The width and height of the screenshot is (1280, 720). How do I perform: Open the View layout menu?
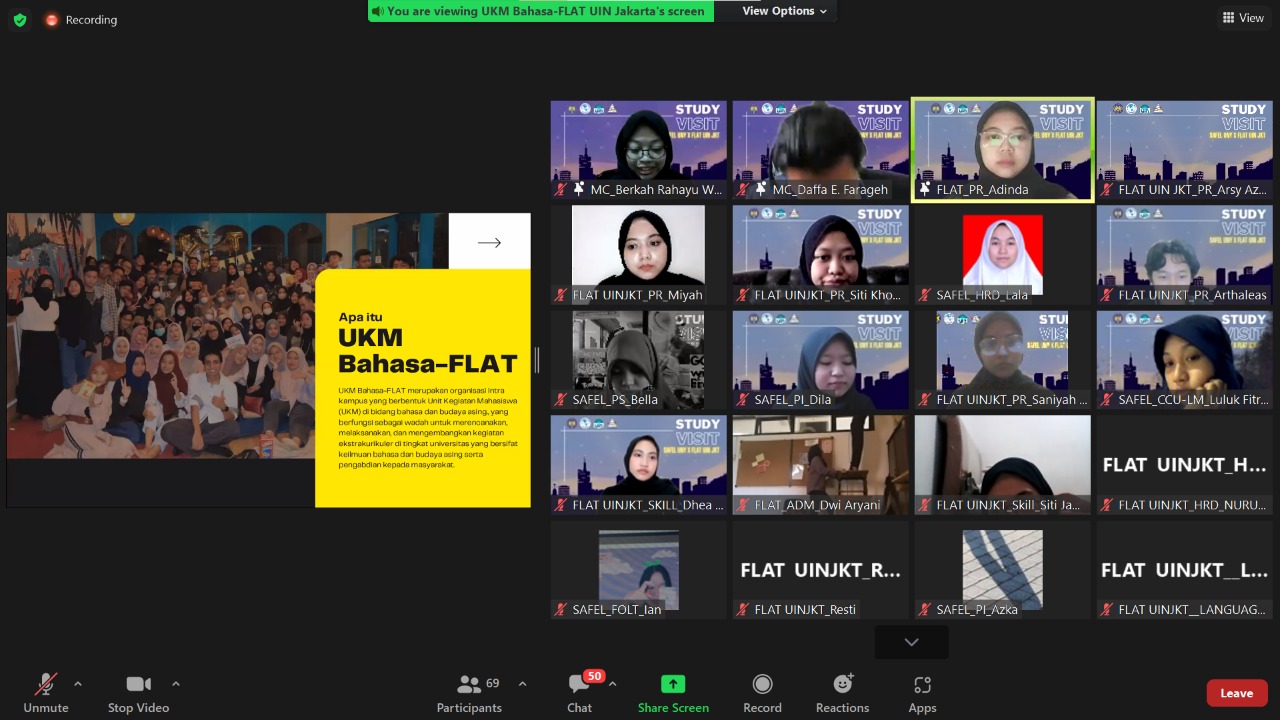click(x=1243, y=18)
